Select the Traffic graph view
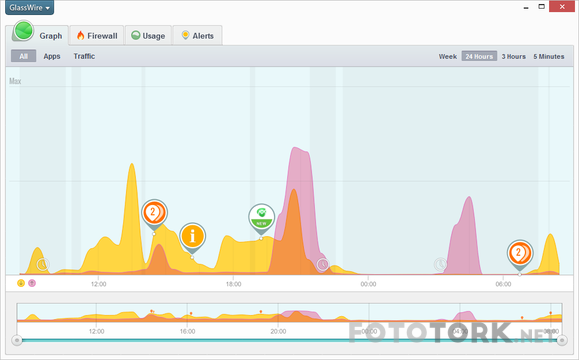This screenshot has width=579, height=360. click(84, 56)
